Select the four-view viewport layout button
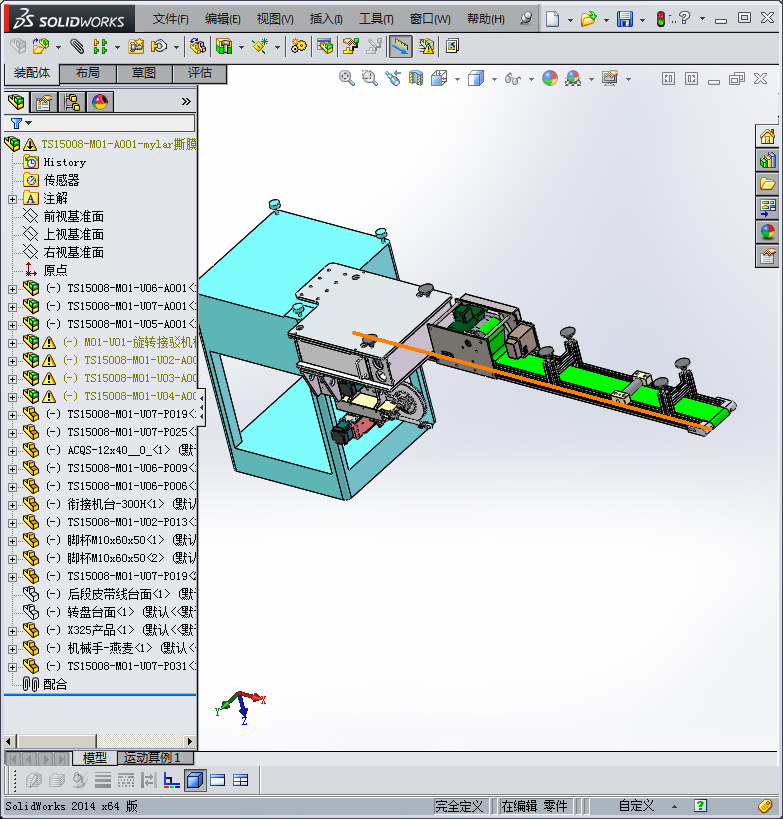Image resolution: width=783 pixels, height=819 pixels. [x=240, y=780]
